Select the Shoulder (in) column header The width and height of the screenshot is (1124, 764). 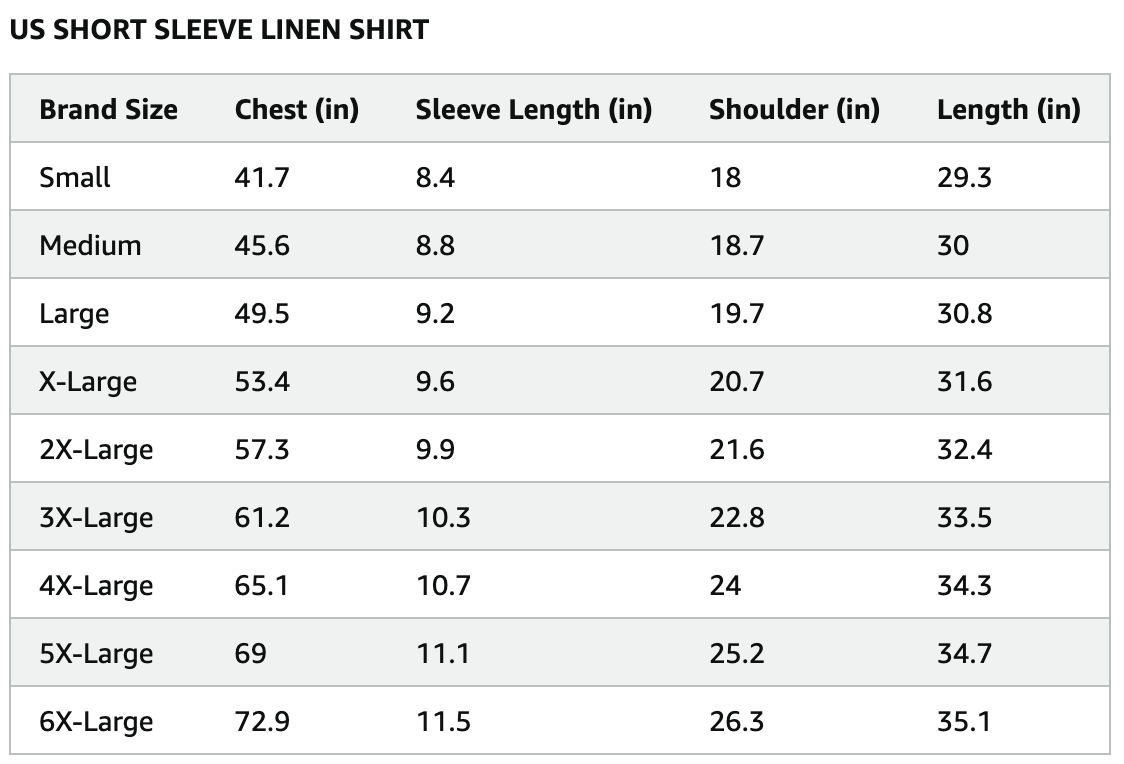tap(794, 109)
